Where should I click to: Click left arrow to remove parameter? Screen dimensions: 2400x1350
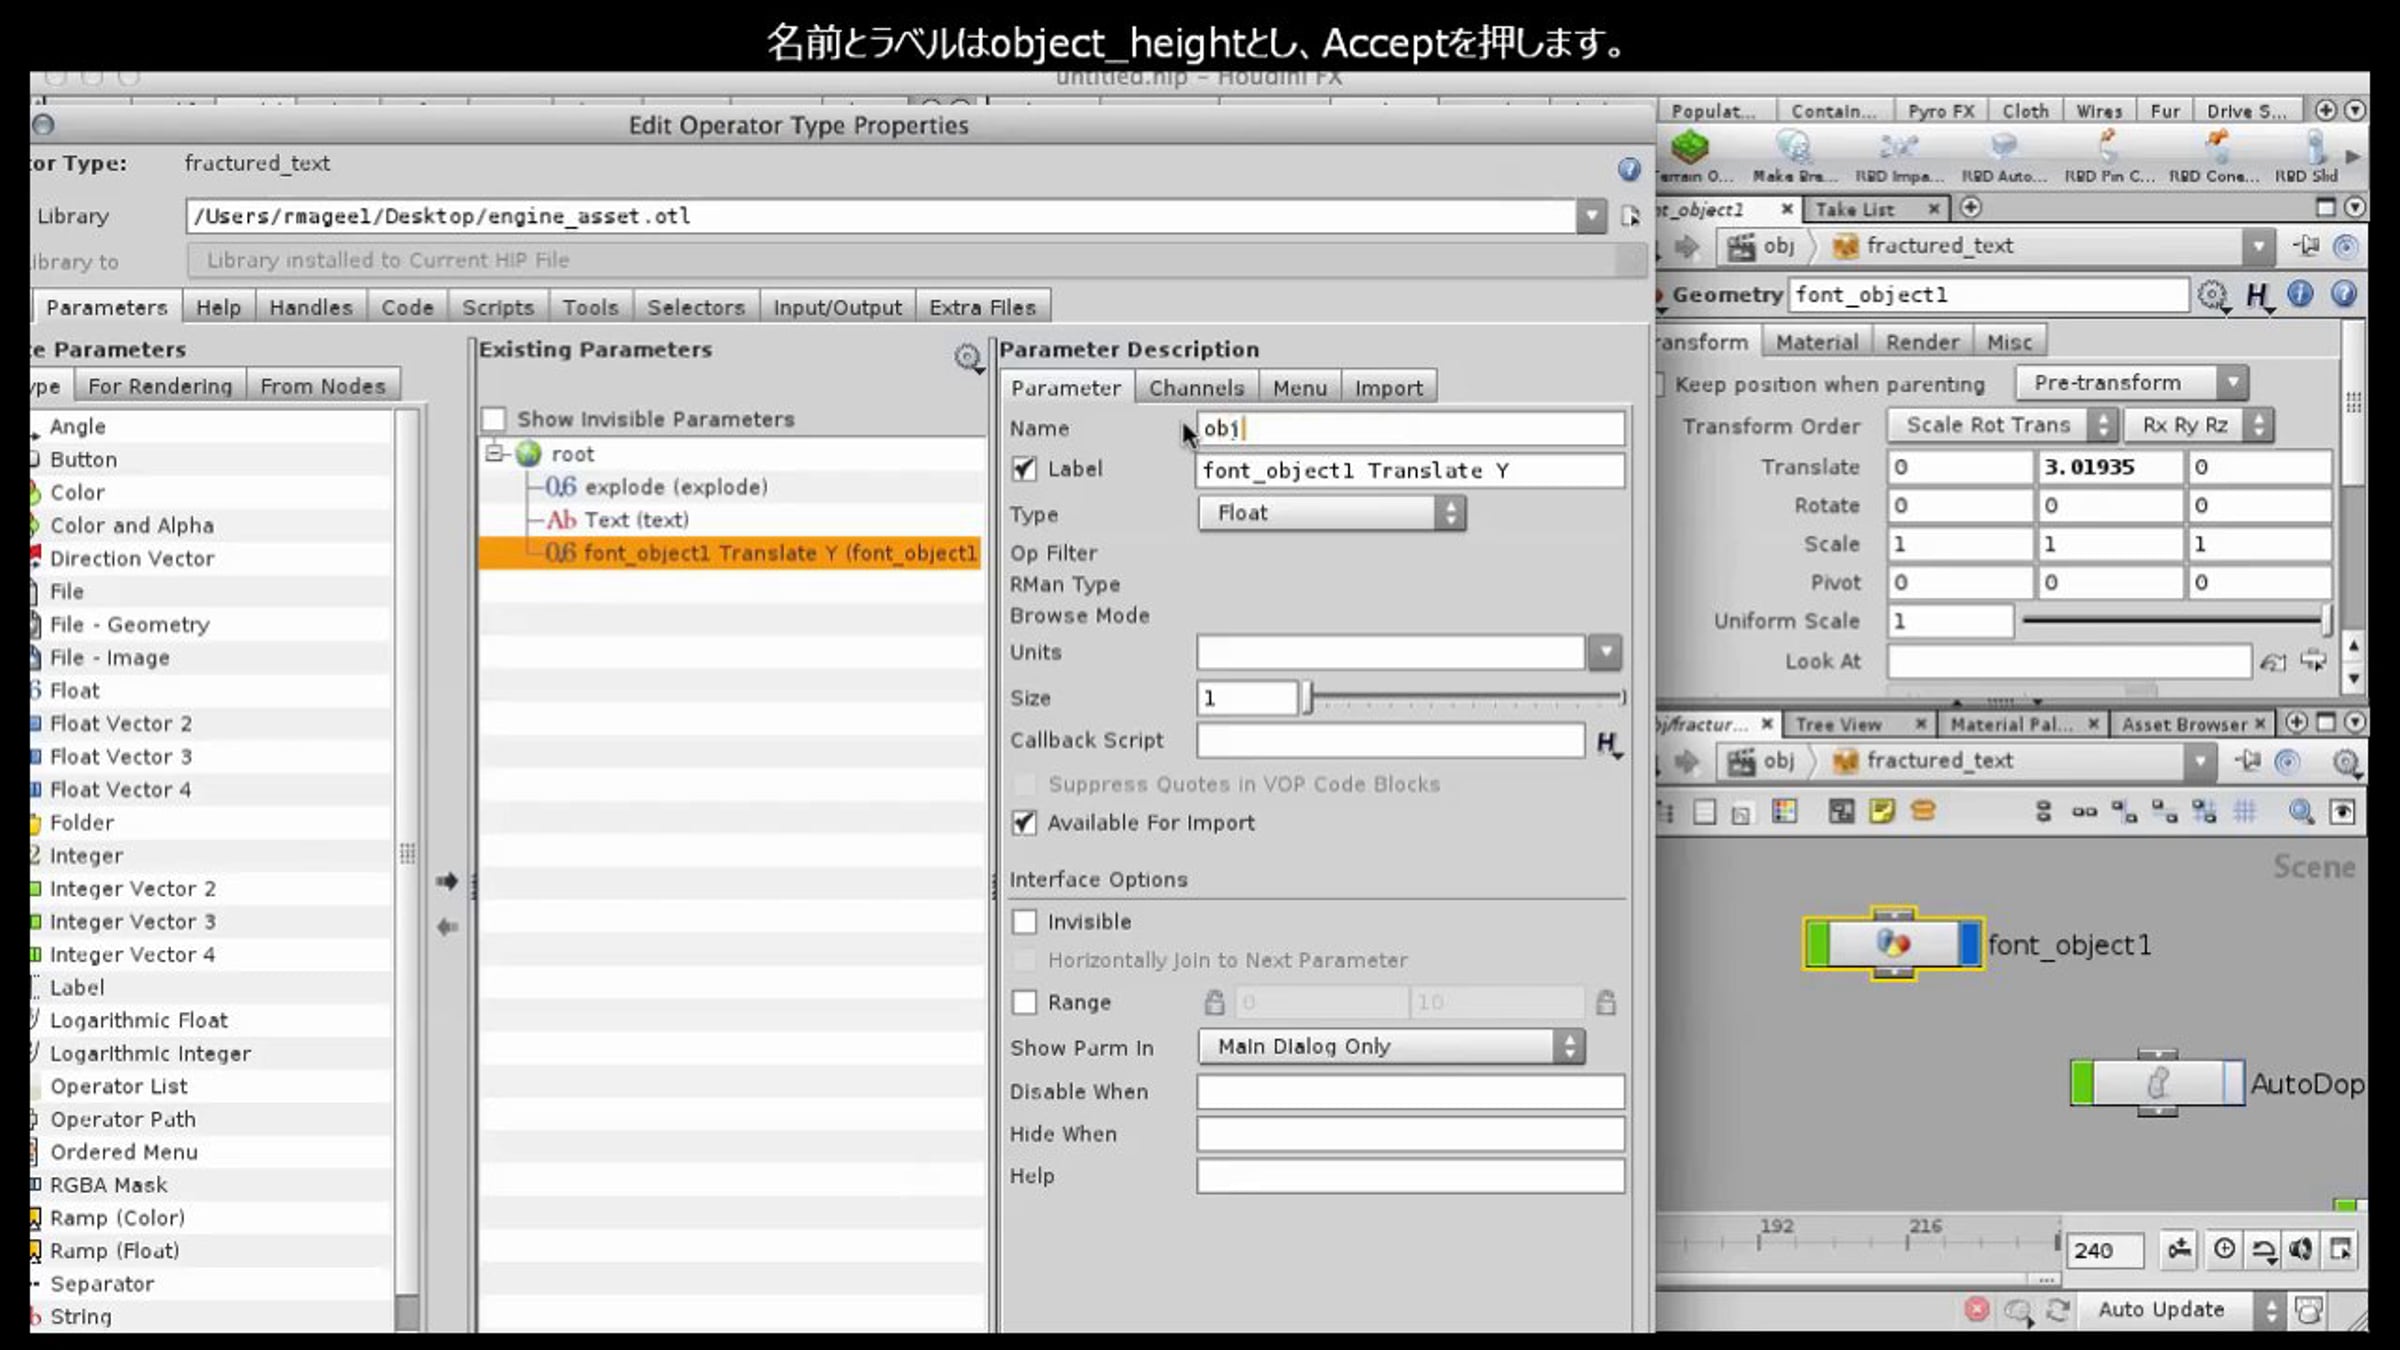point(447,927)
